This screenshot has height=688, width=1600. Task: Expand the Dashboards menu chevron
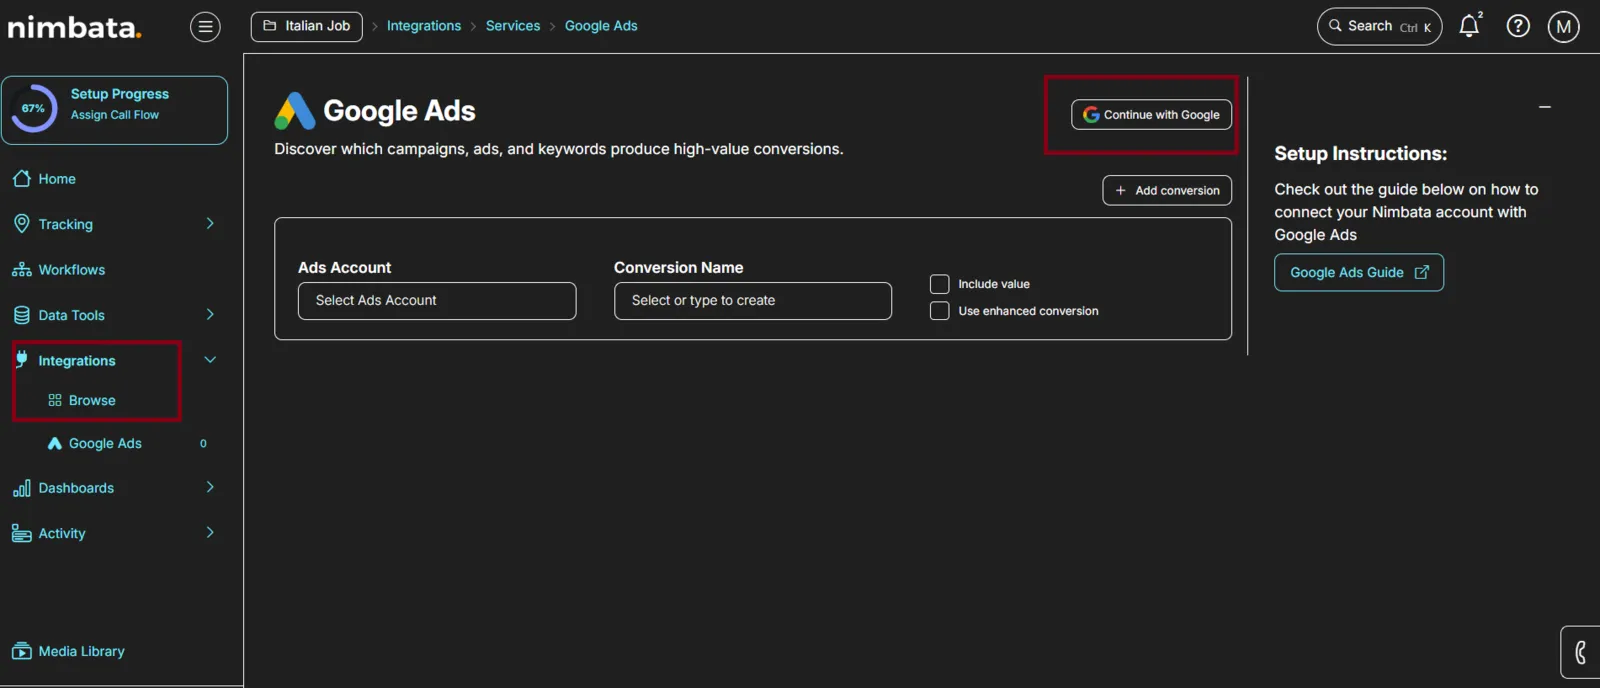pos(210,487)
